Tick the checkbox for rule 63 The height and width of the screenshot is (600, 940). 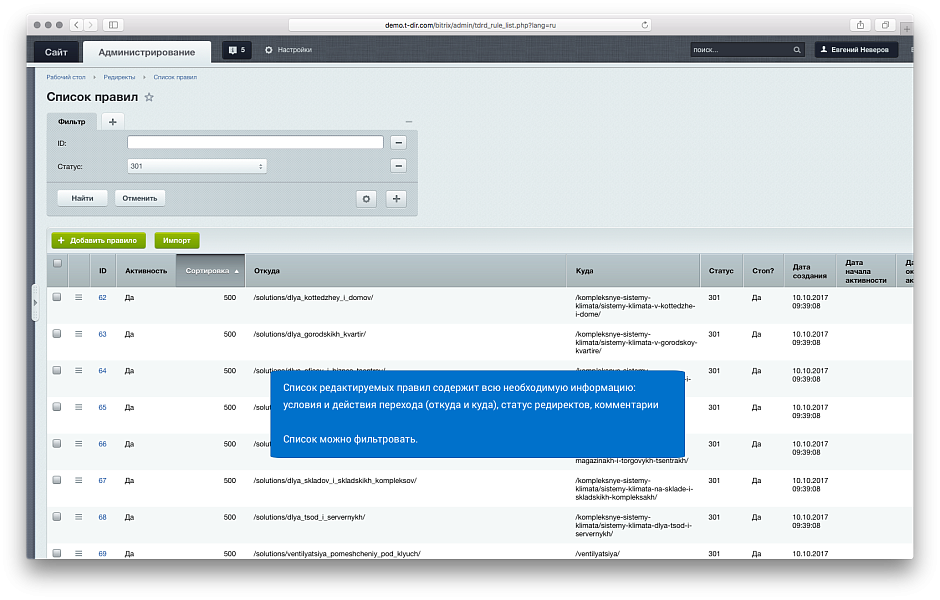[x=57, y=334]
